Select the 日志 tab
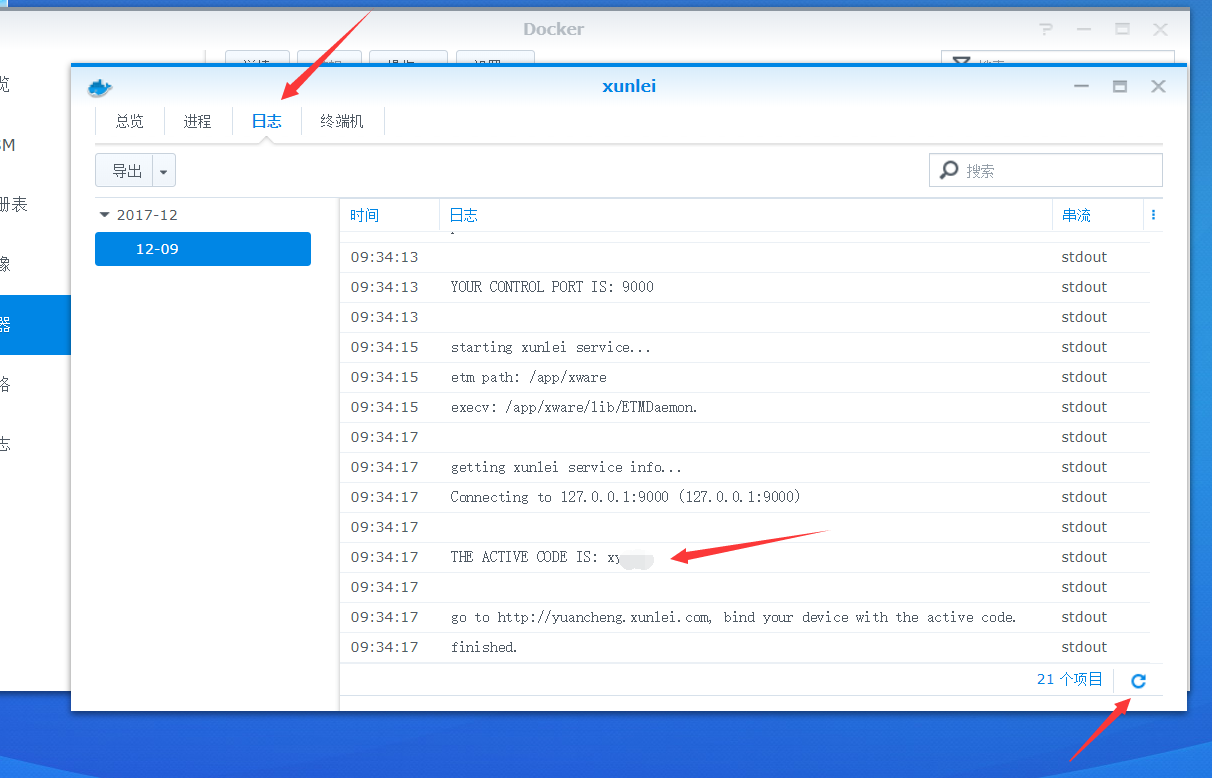1212x778 pixels. [266, 122]
